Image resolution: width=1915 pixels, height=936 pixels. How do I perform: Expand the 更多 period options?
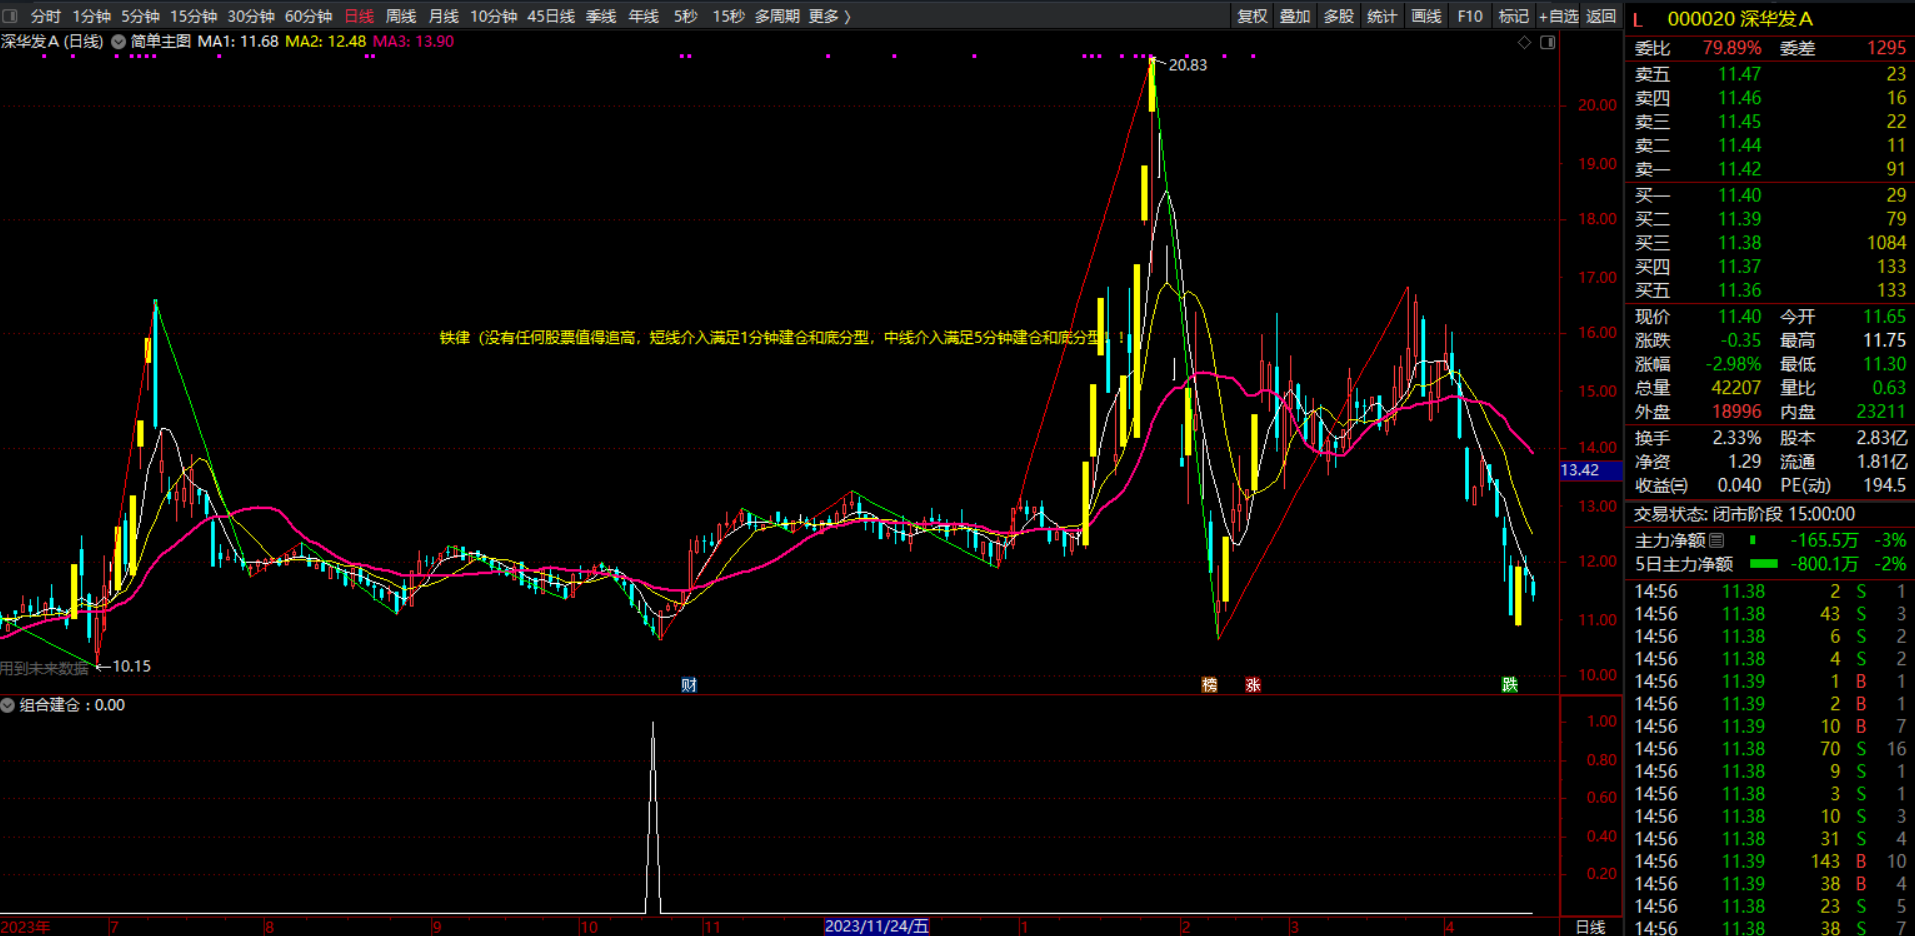[829, 16]
